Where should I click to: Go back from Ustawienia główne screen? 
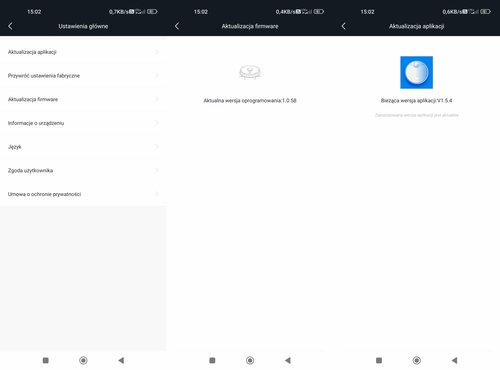(x=10, y=26)
